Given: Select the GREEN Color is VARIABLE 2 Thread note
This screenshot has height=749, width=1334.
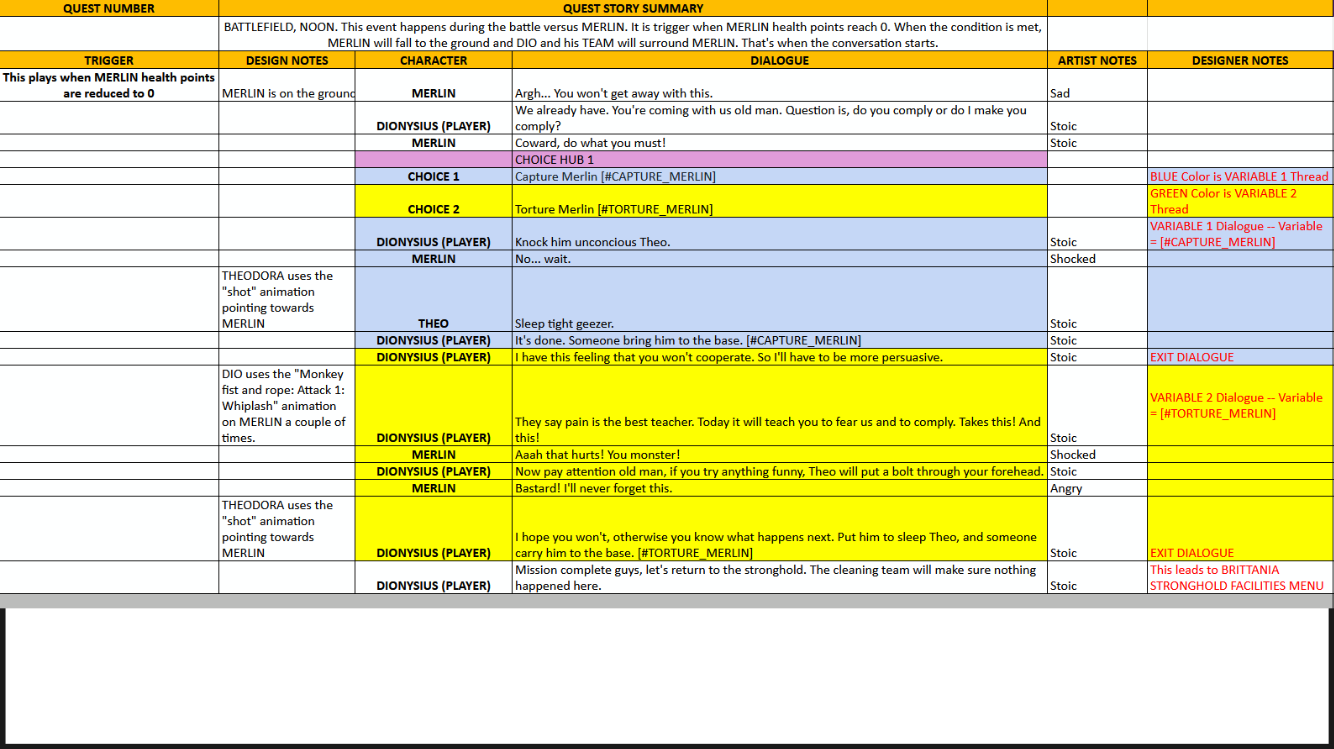Looking at the screenshot, I should coord(1240,202).
